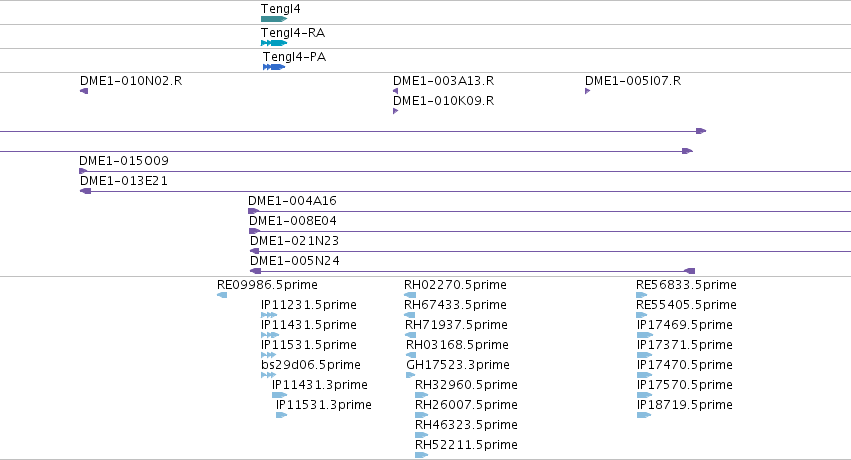Click the DME1-005I07.R feature arrow
The width and height of the screenshot is (851, 460).
point(587,91)
